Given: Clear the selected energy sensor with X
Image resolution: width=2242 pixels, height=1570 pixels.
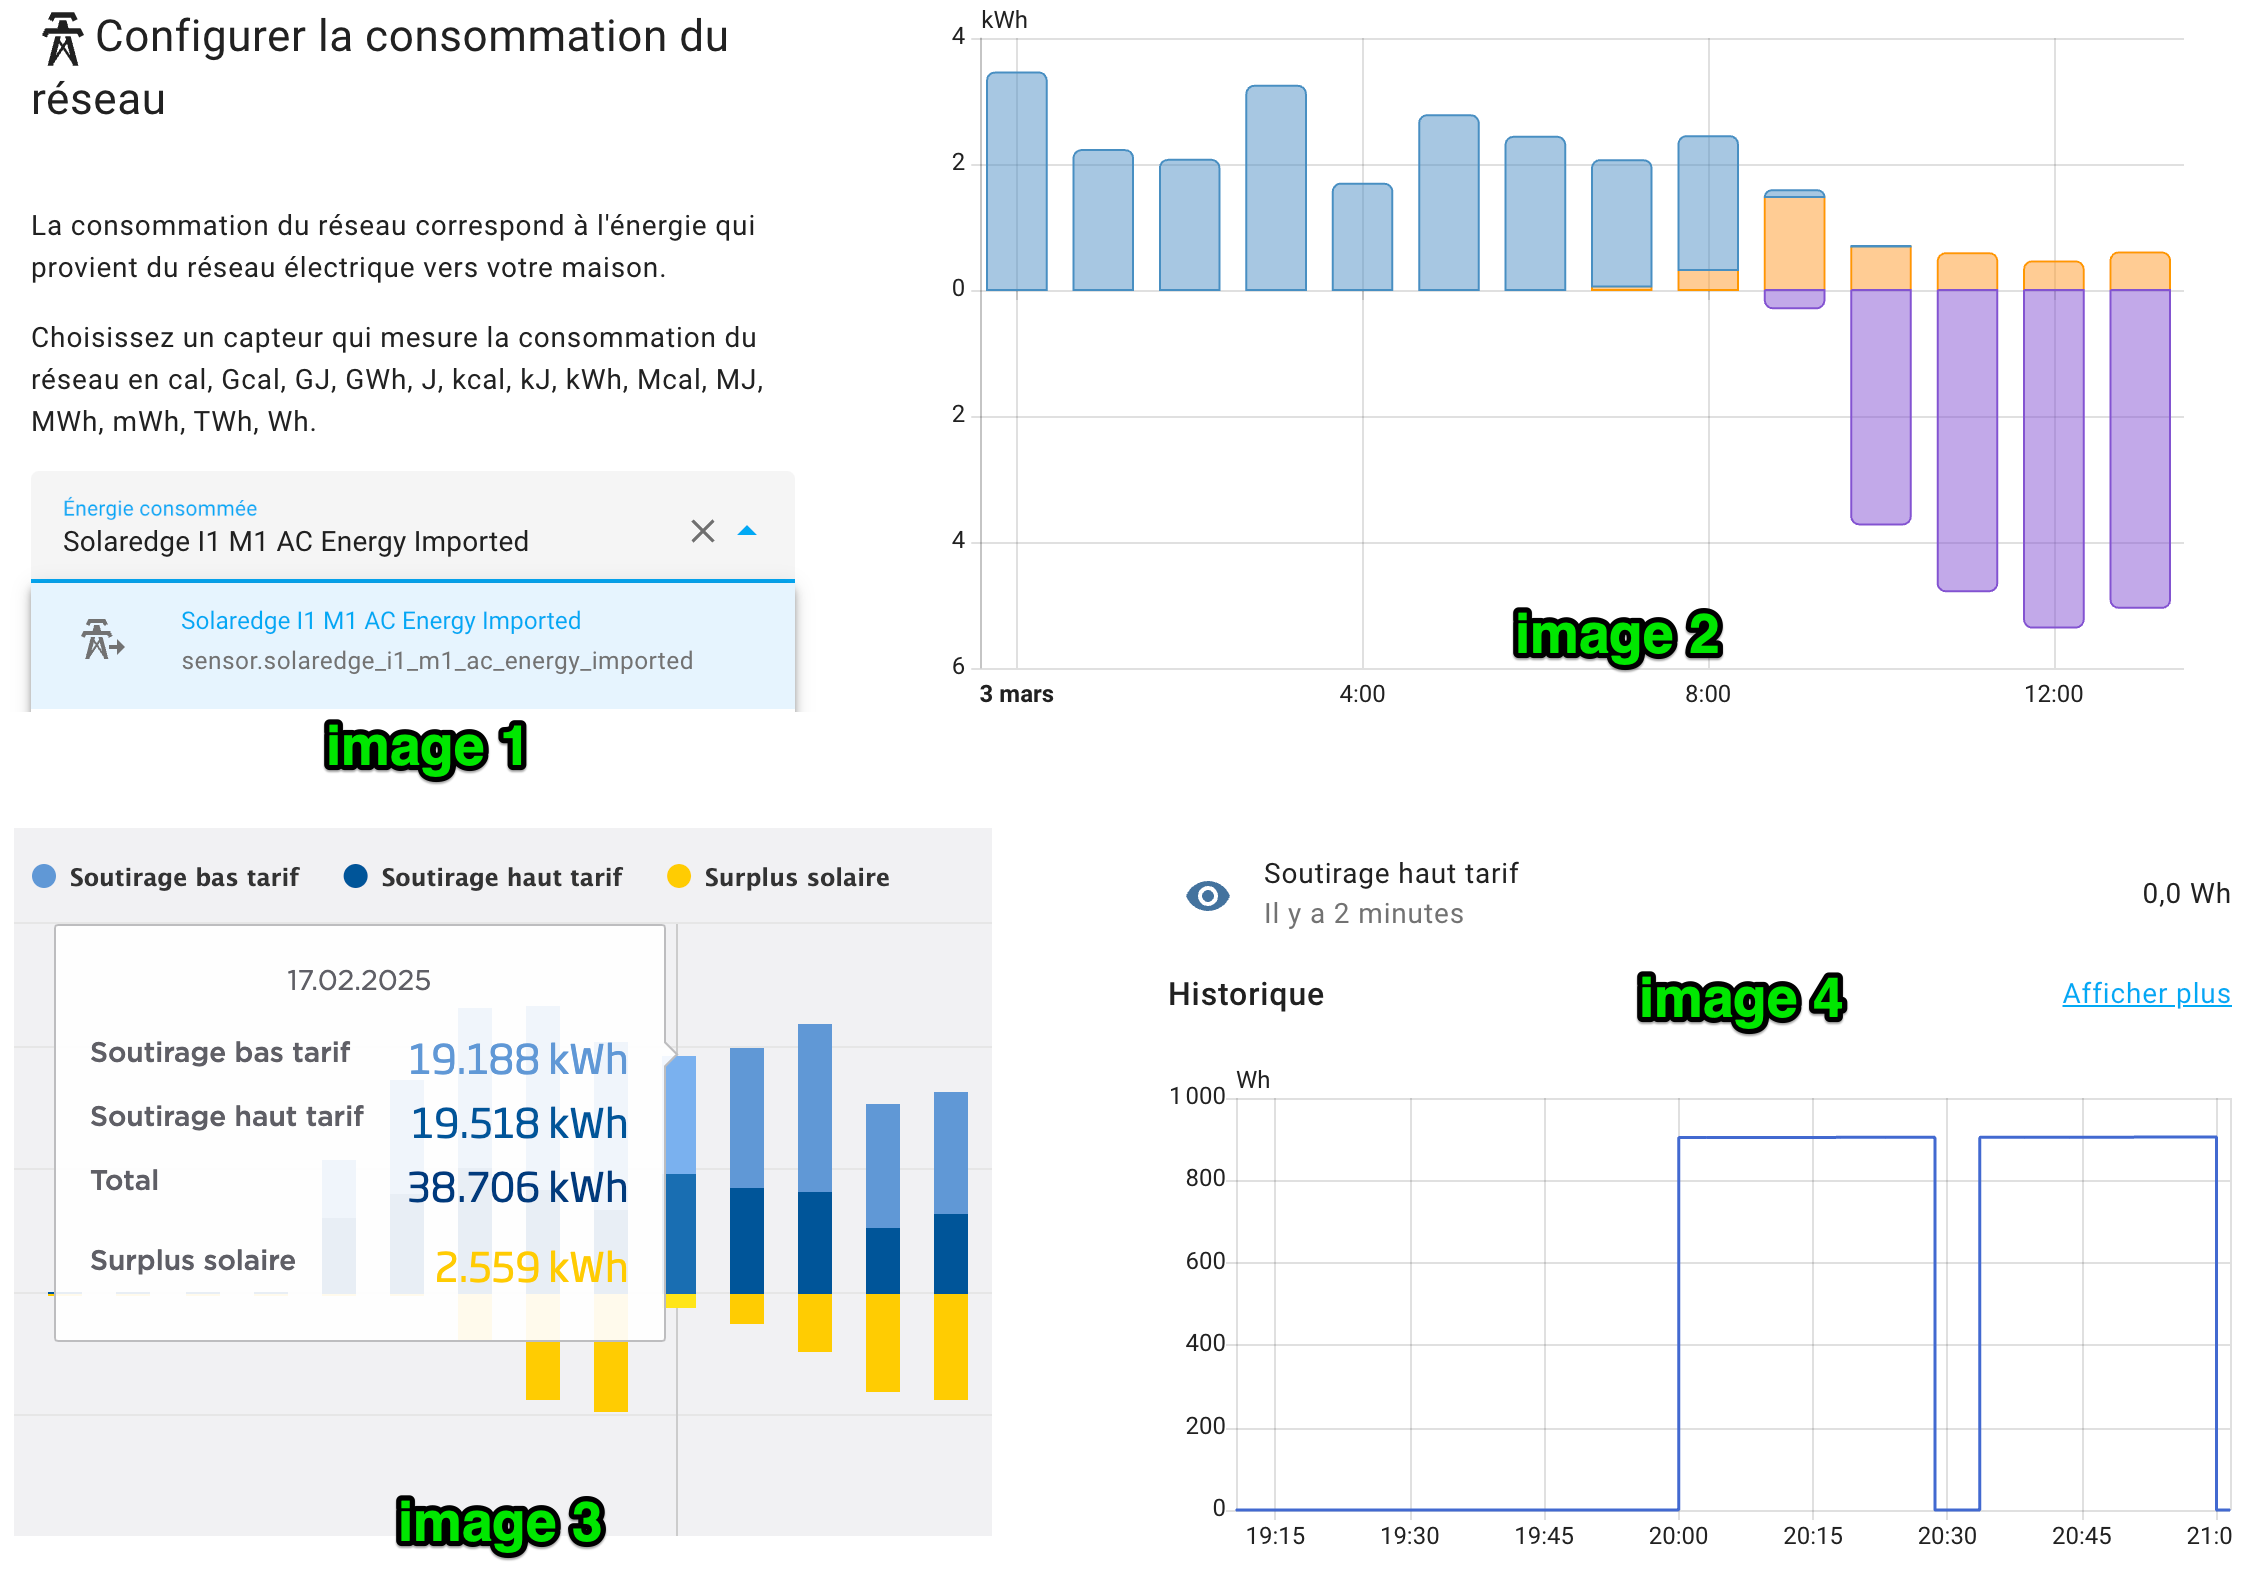Looking at the screenshot, I should pyautogui.click(x=702, y=531).
